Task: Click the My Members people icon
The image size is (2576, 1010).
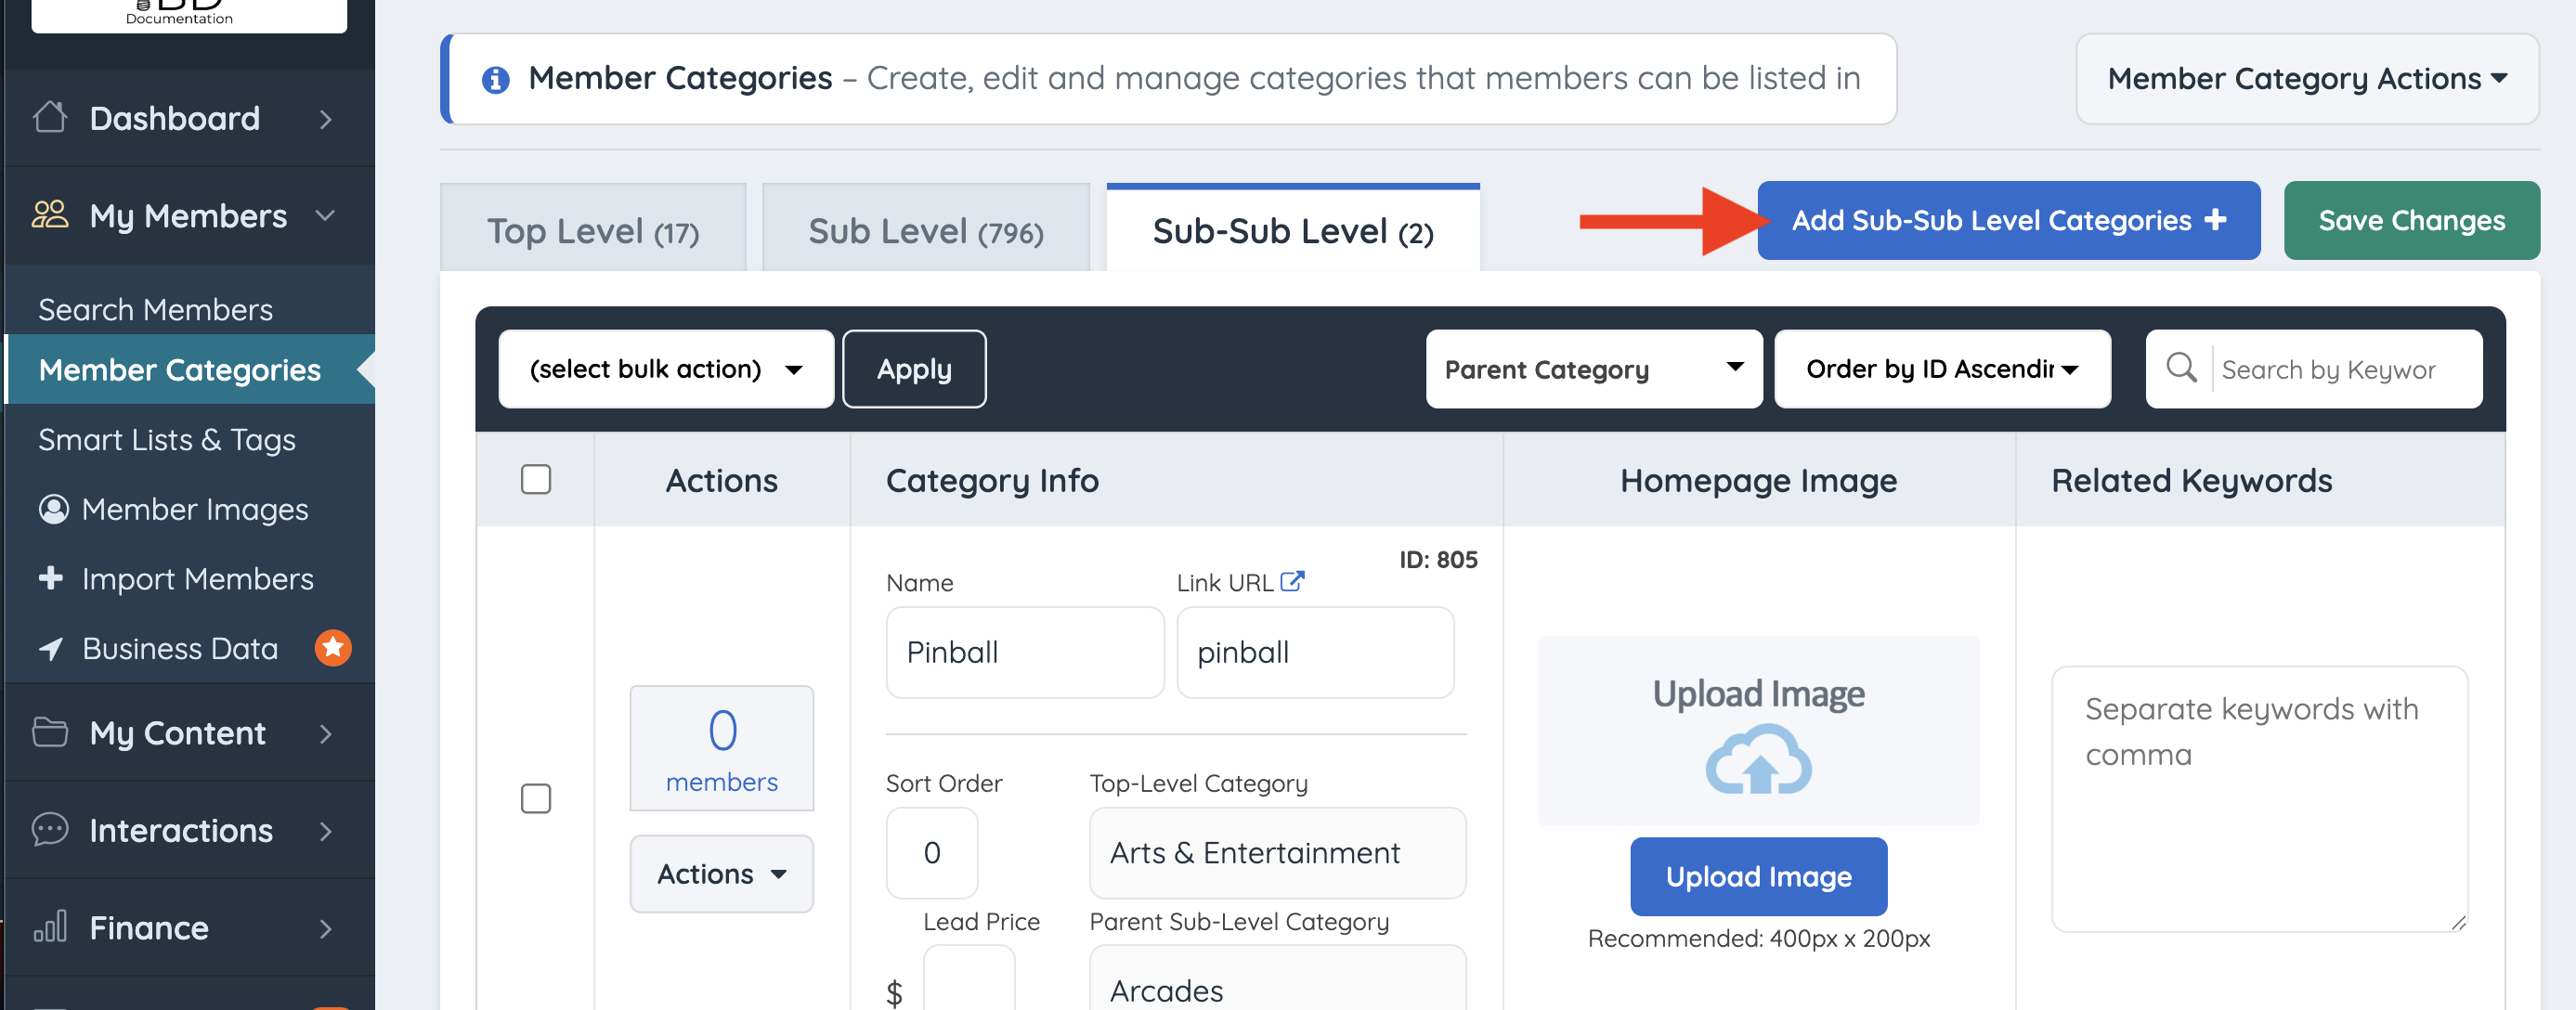Action: click(x=49, y=215)
